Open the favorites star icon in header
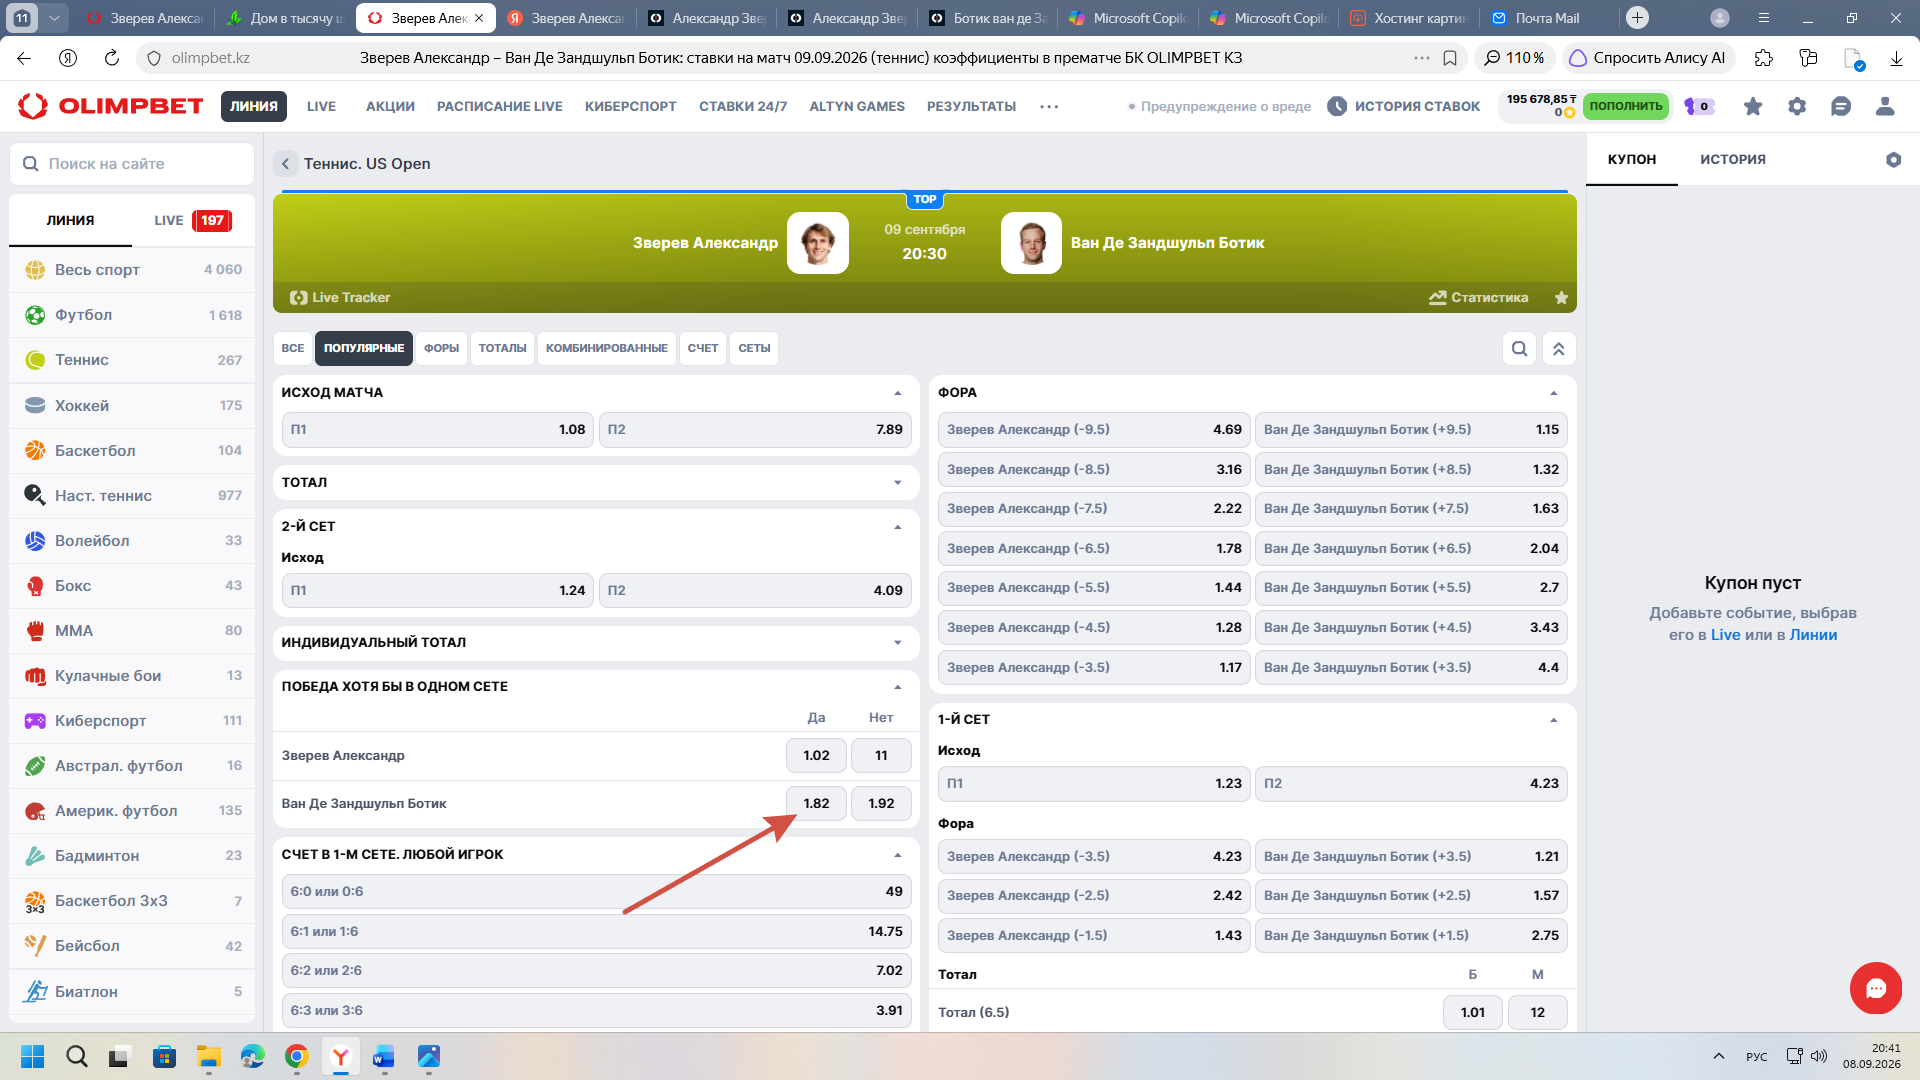 (x=1753, y=106)
